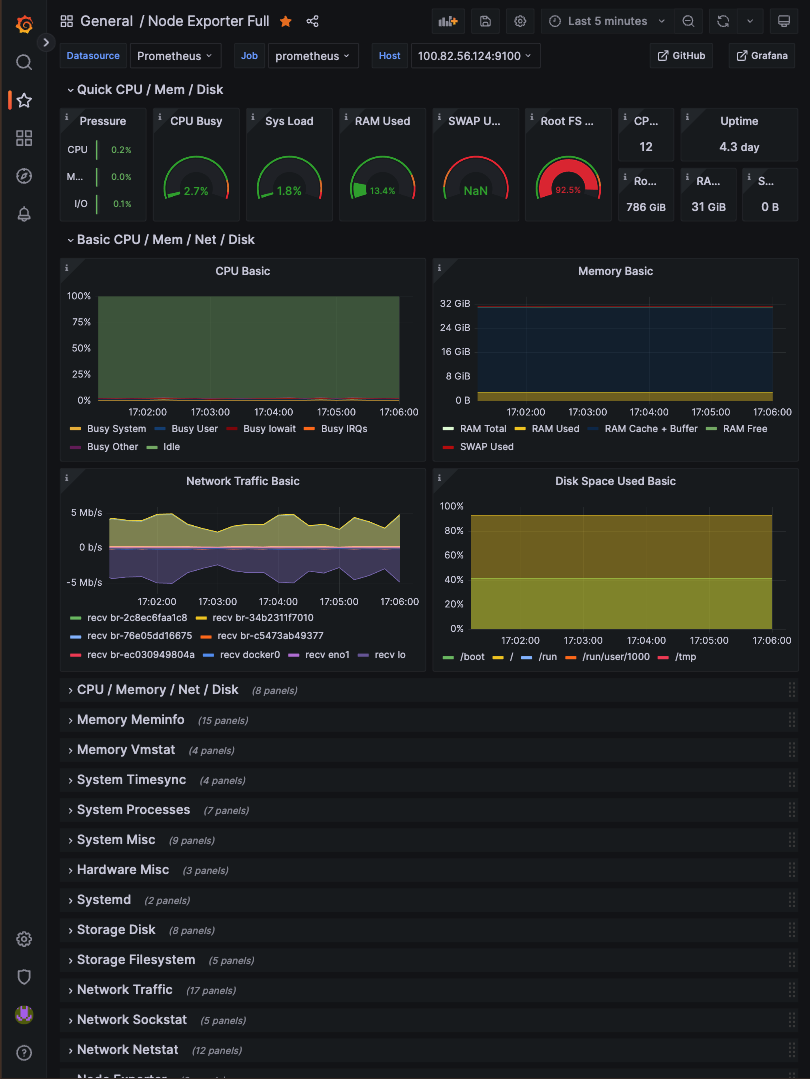The height and width of the screenshot is (1079, 810).
Task: Click the SWAP Used NaN gauge
Action: pyautogui.click(x=476, y=179)
